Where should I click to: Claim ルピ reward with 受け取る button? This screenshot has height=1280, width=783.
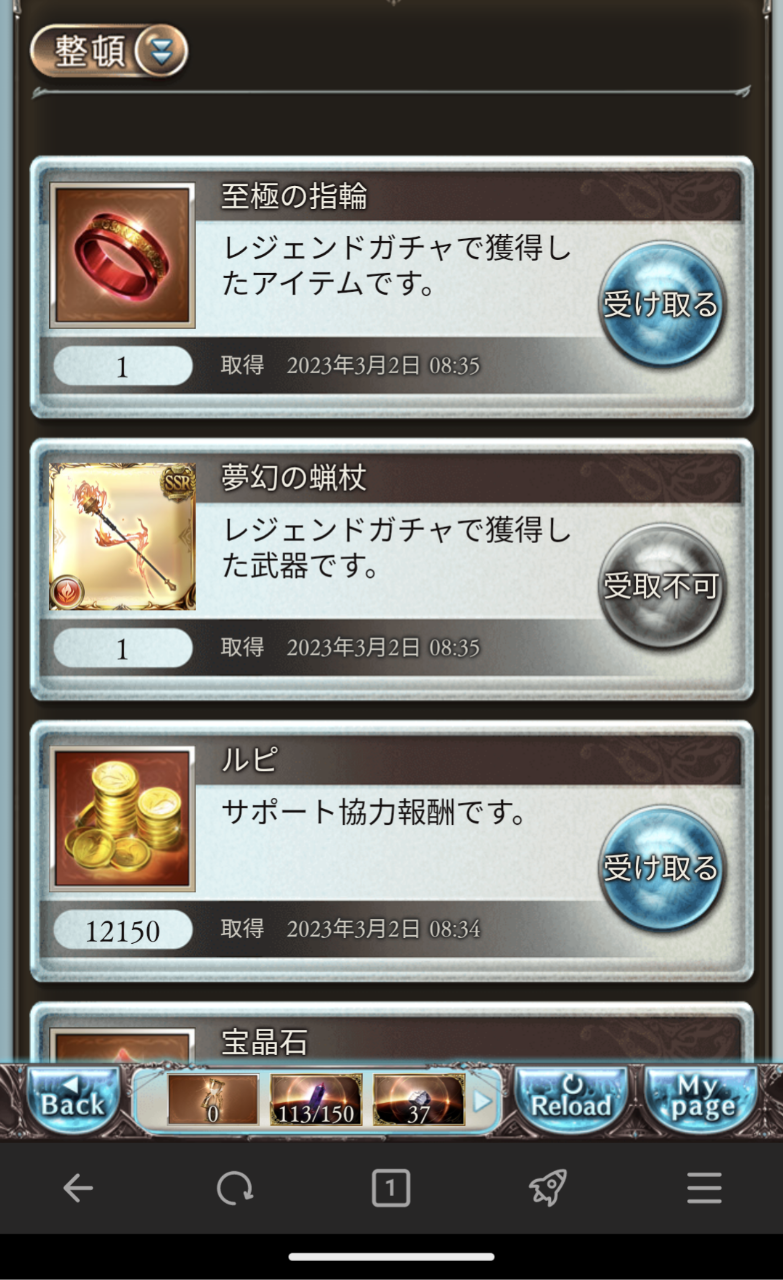[x=661, y=868]
